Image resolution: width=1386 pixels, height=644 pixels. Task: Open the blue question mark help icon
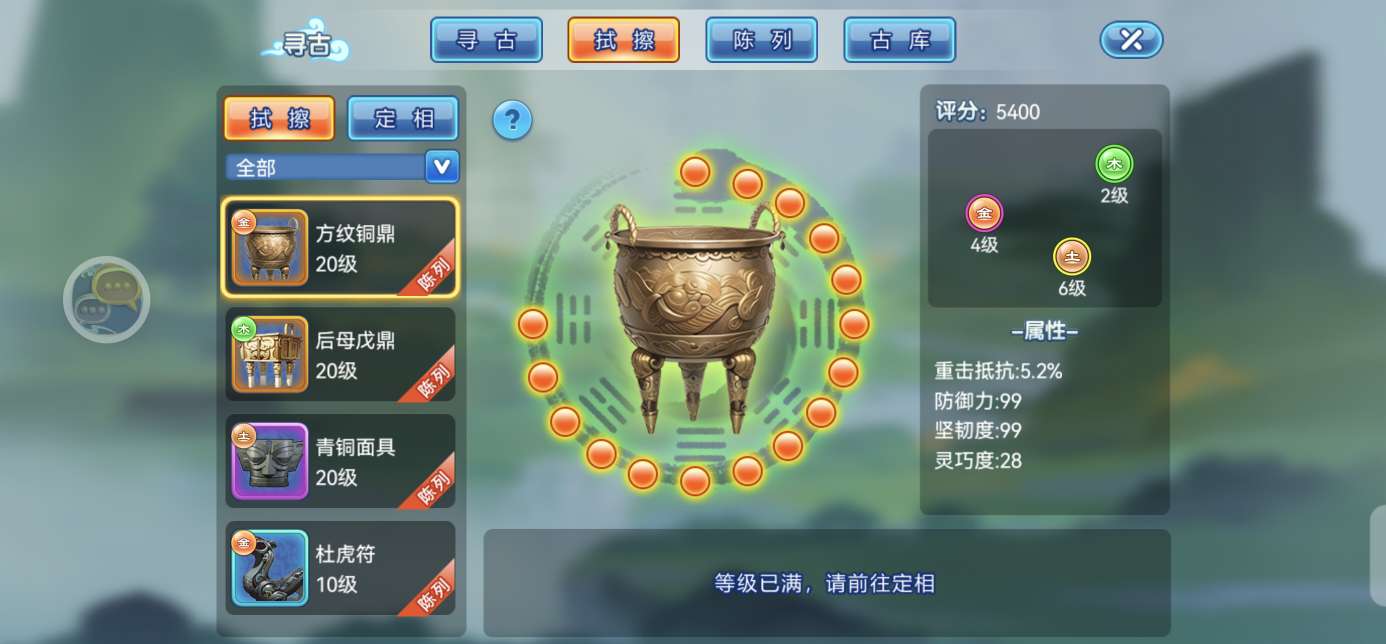click(512, 121)
